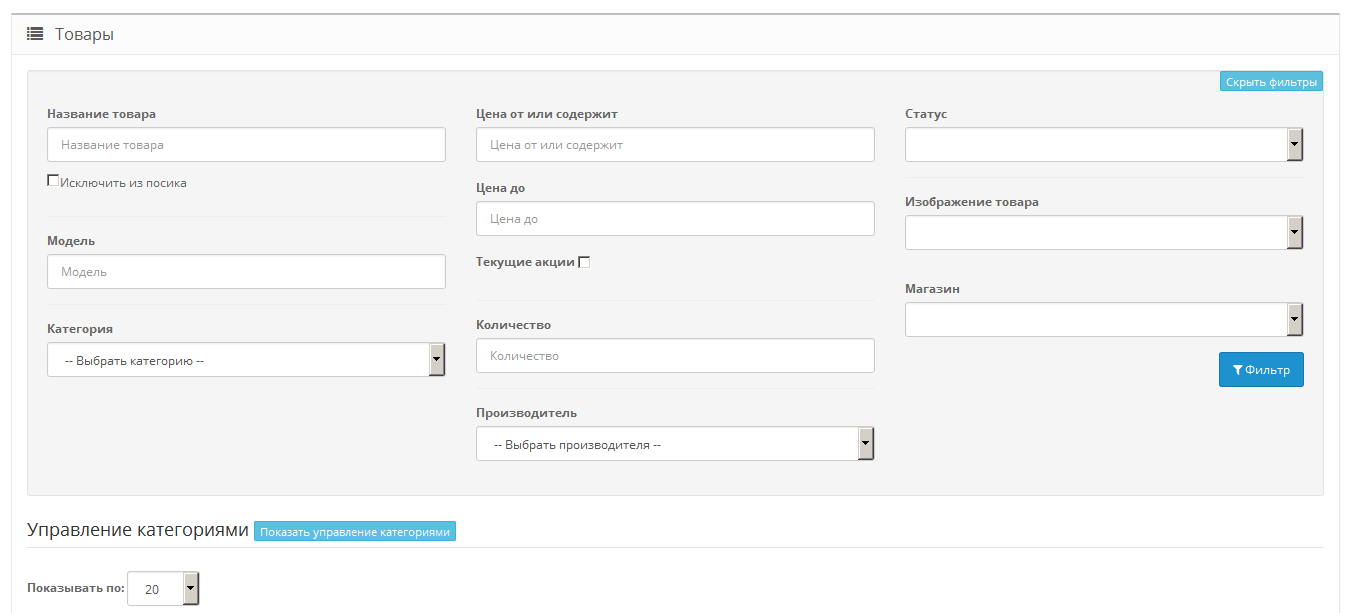Click the Цена до input field

(x=675, y=219)
